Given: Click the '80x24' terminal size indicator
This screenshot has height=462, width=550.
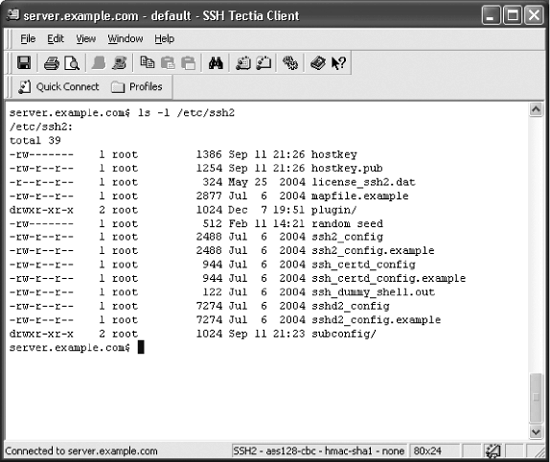Looking at the screenshot, I should tap(427, 451).
